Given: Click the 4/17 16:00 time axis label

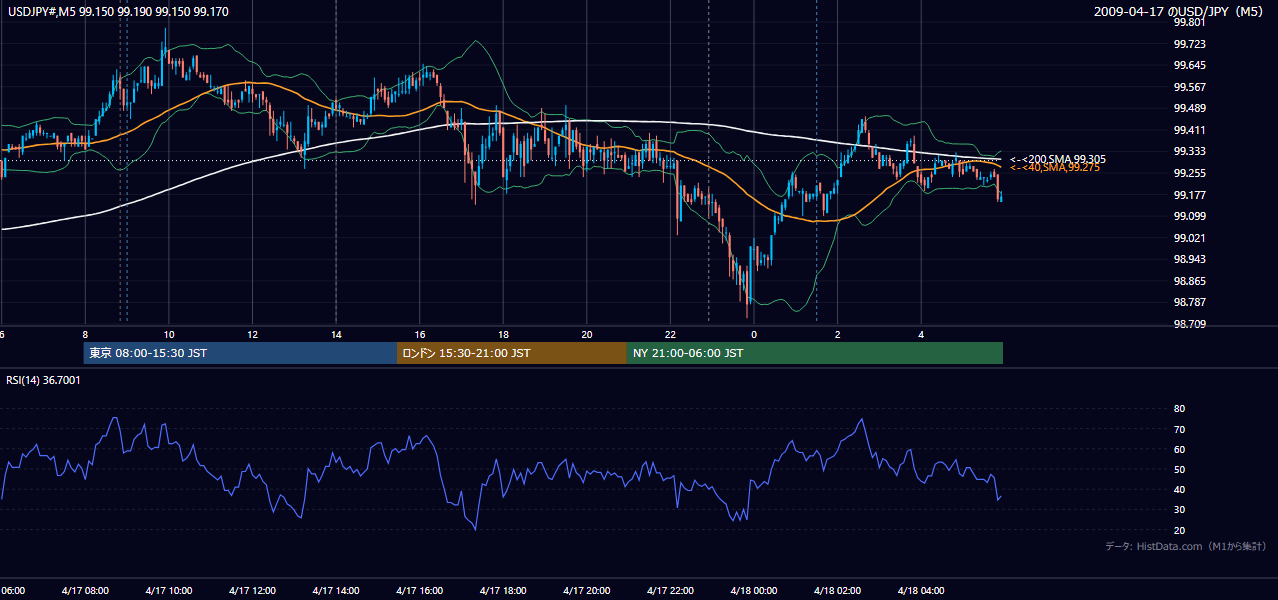Looking at the screenshot, I should coord(419,590).
